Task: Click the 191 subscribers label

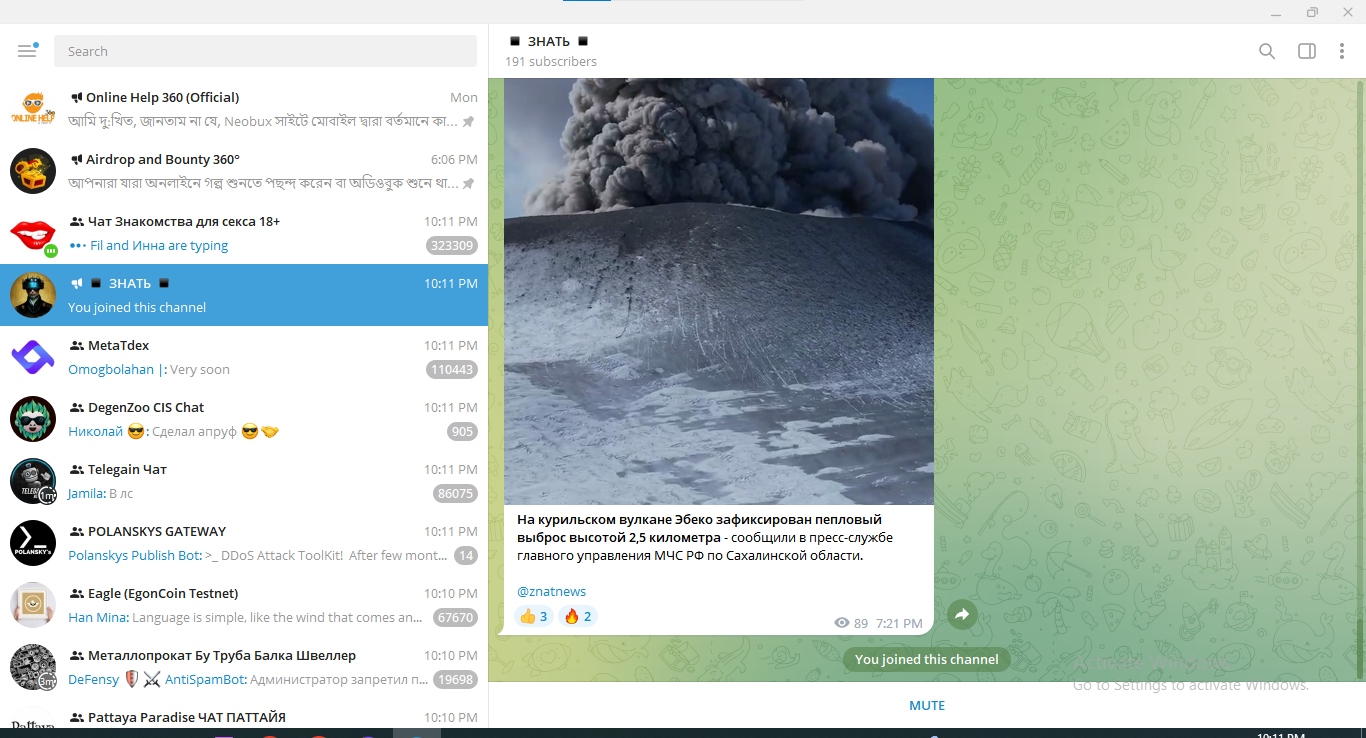Action: pyautogui.click(x=551, y=62)
